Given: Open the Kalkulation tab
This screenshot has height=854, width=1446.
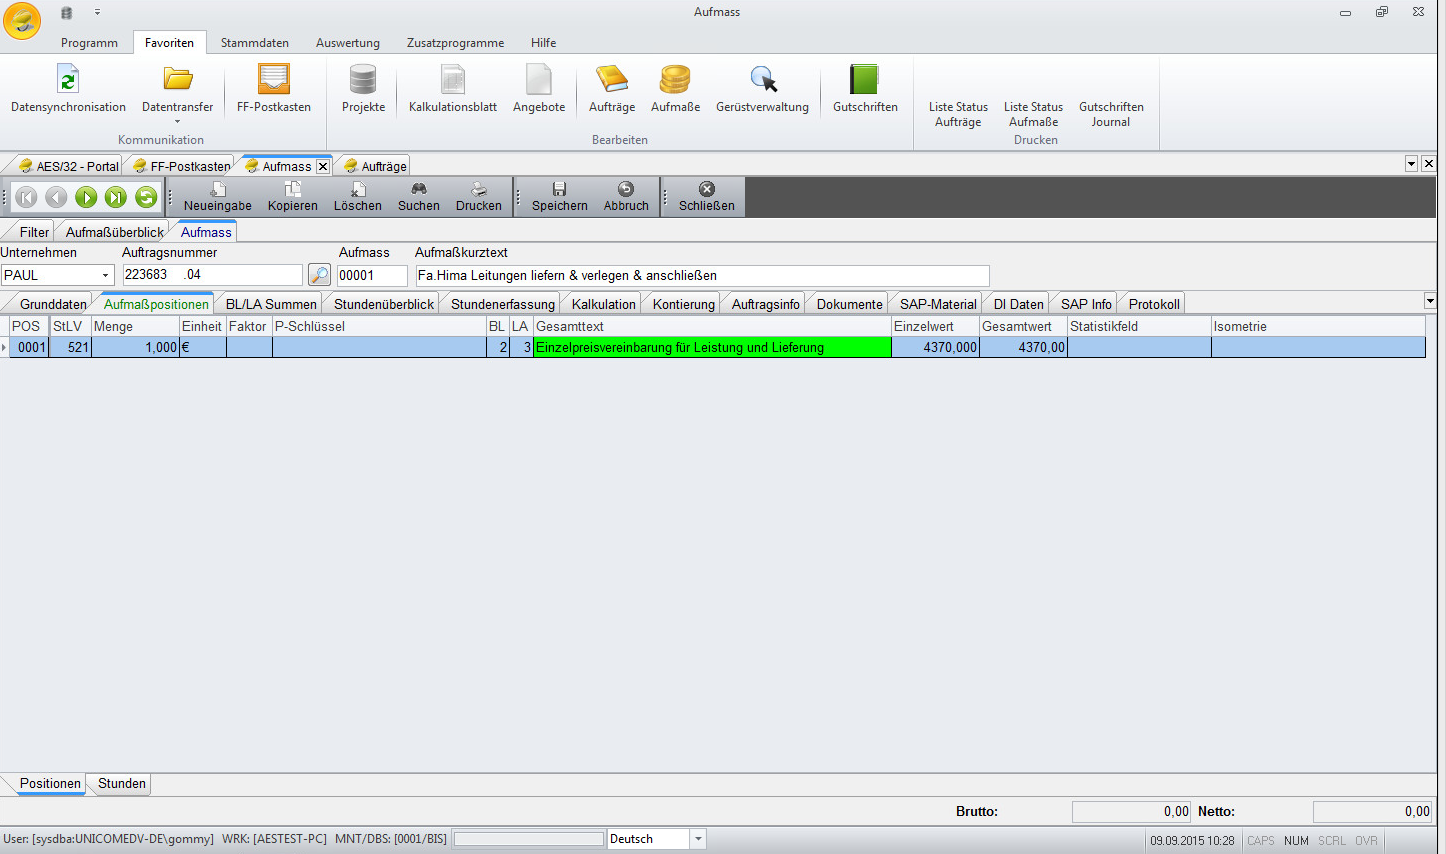Looking at the screenshot, I should click(603, 304).
